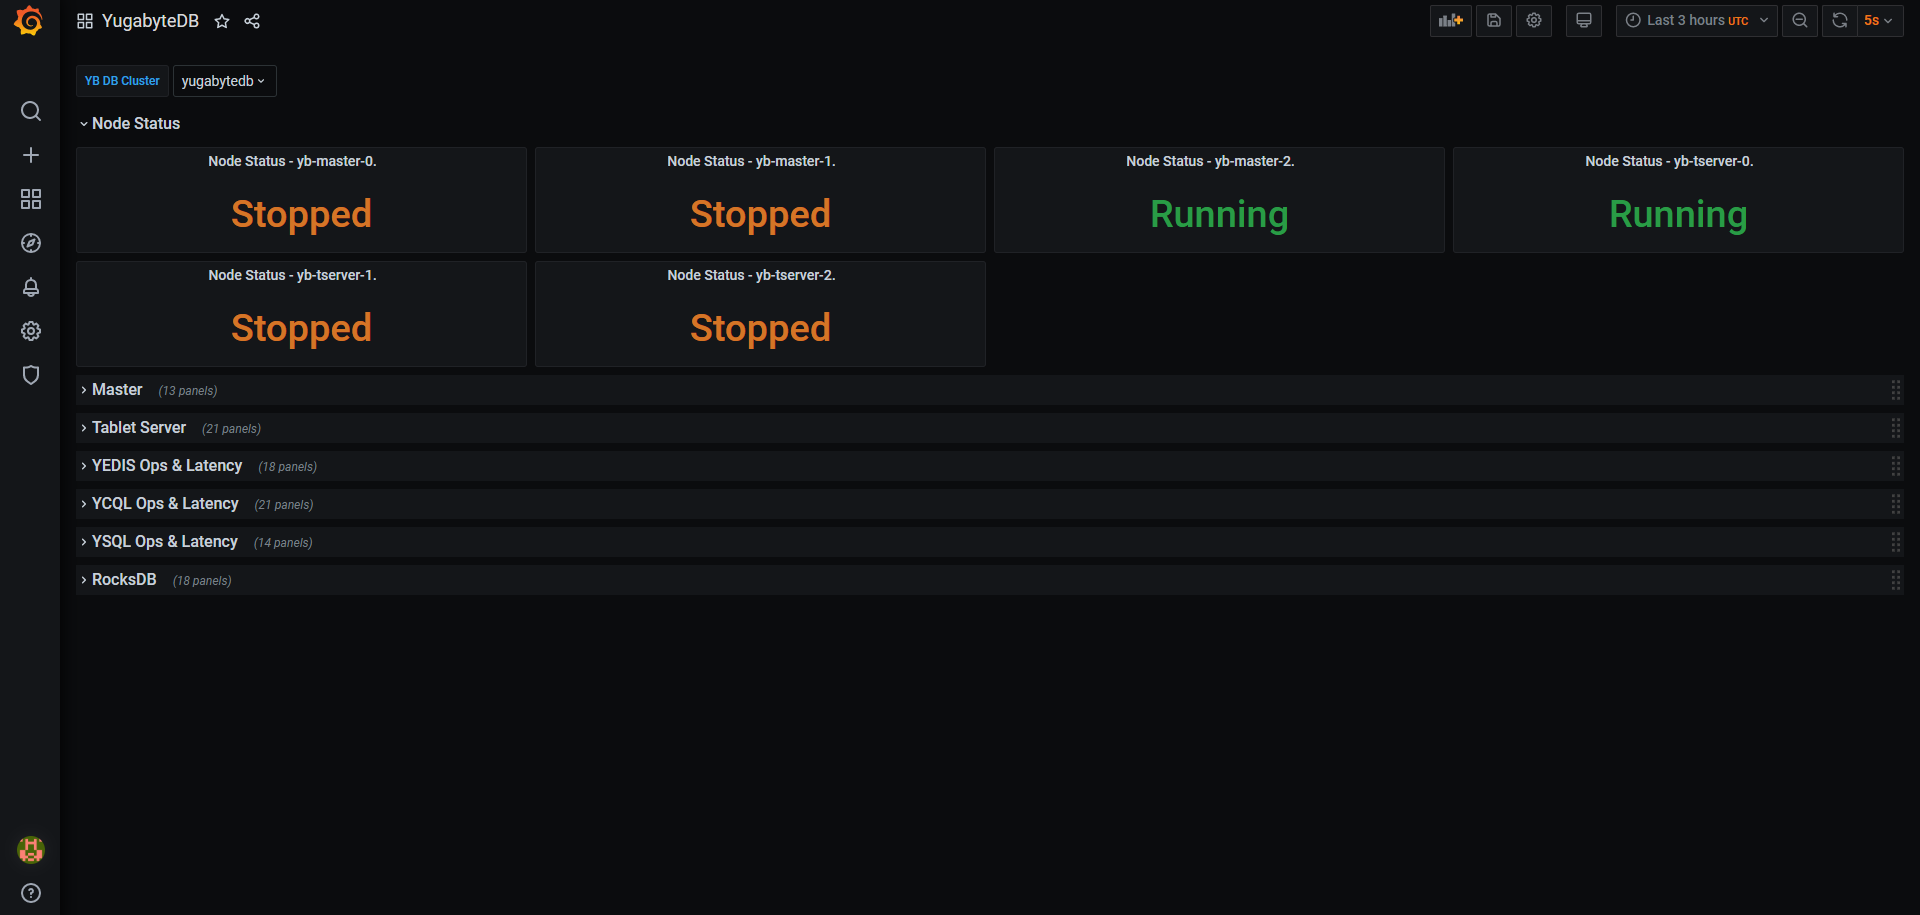Image resolution: width=1920 pixels, height=915 pixels.
Task: Expand the Tablet Server row
Action: click(138, 428)
